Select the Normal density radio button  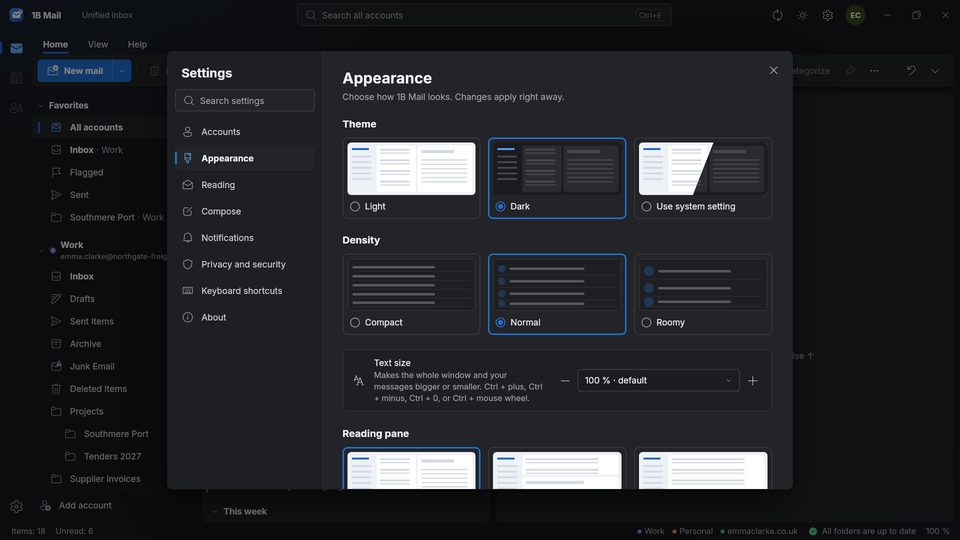[x=500, y=323]
